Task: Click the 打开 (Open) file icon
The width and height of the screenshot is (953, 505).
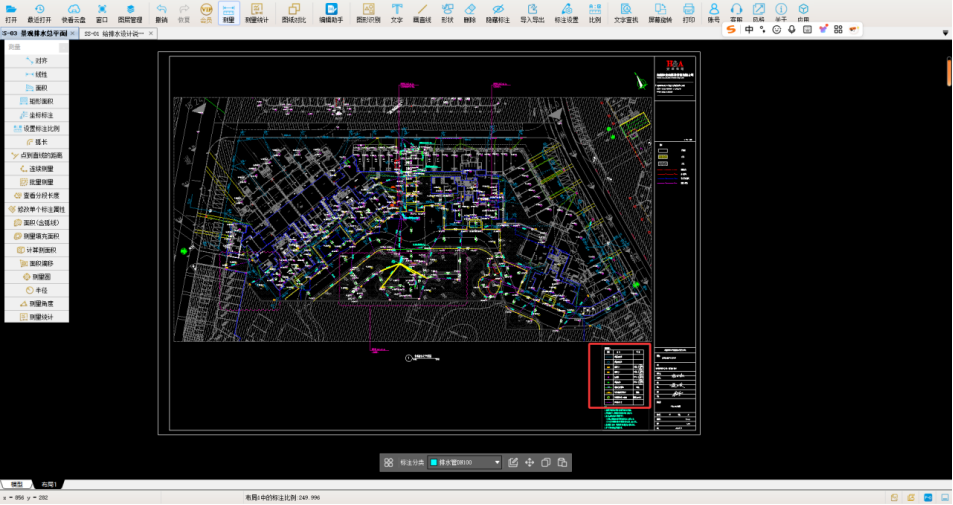Action: click(x=11, y=12)
